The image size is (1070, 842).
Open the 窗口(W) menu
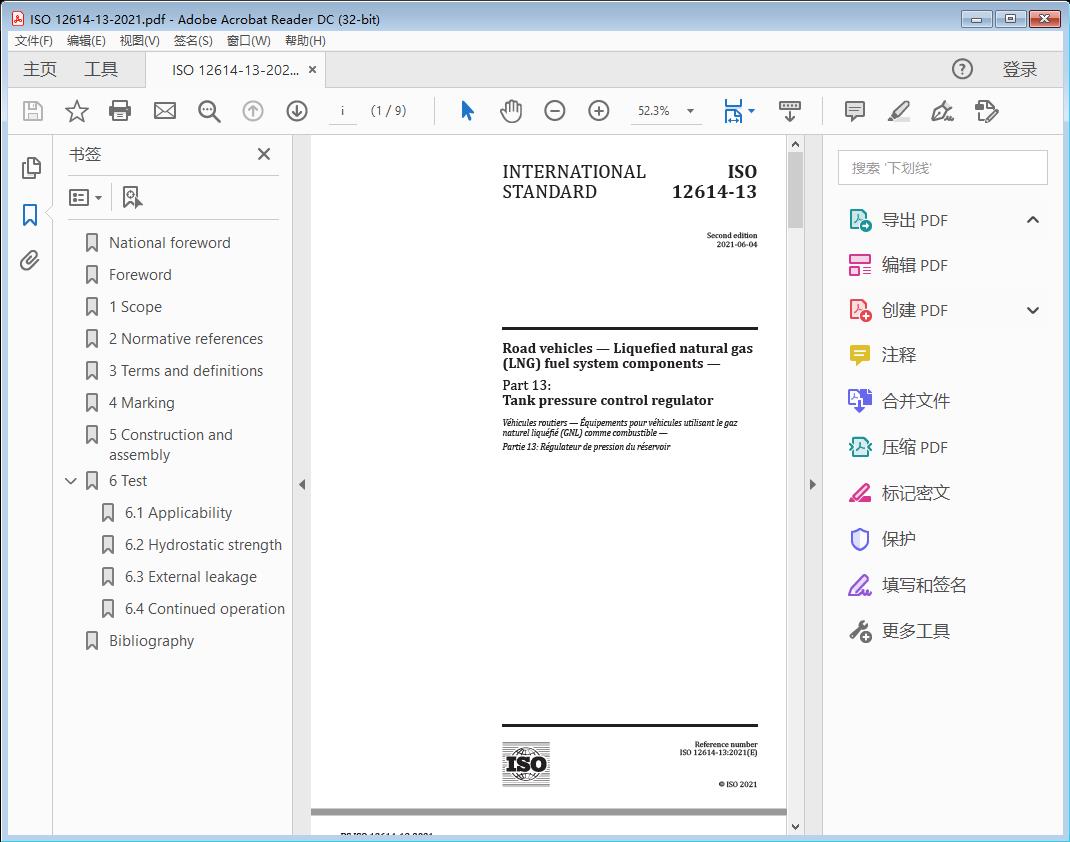coord(248,41)
